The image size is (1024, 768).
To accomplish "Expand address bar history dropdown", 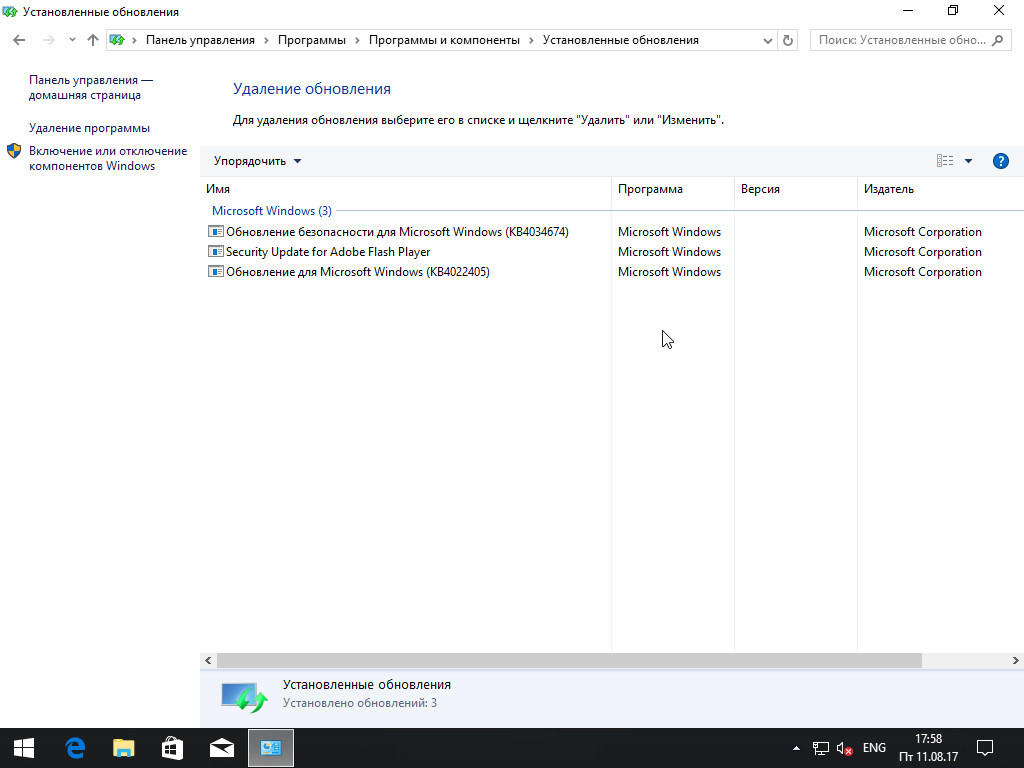I will (x=768, y=40).
